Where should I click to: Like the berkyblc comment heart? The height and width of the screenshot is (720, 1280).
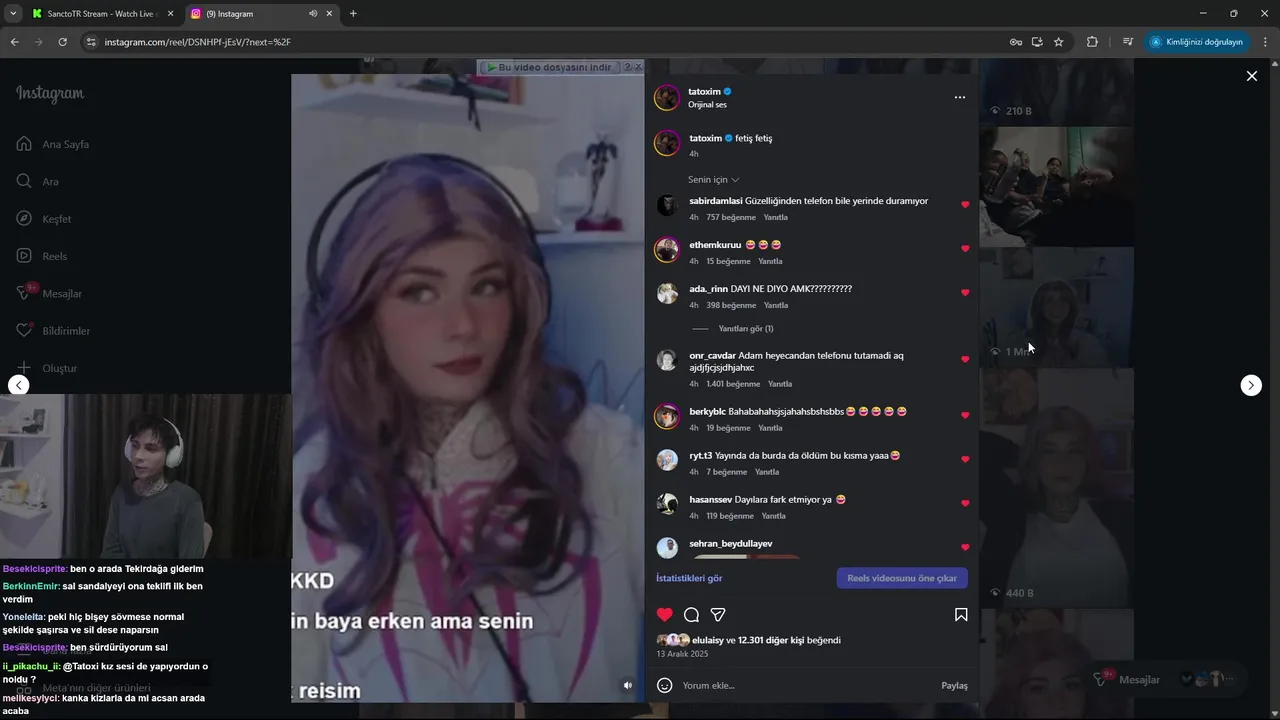pos(965,415)
